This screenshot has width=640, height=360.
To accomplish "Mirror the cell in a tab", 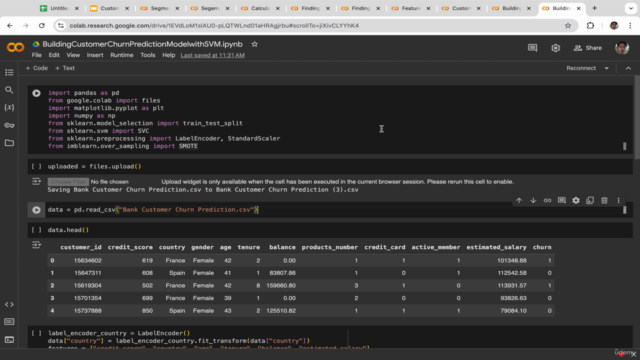I will (x=590, y=200).
